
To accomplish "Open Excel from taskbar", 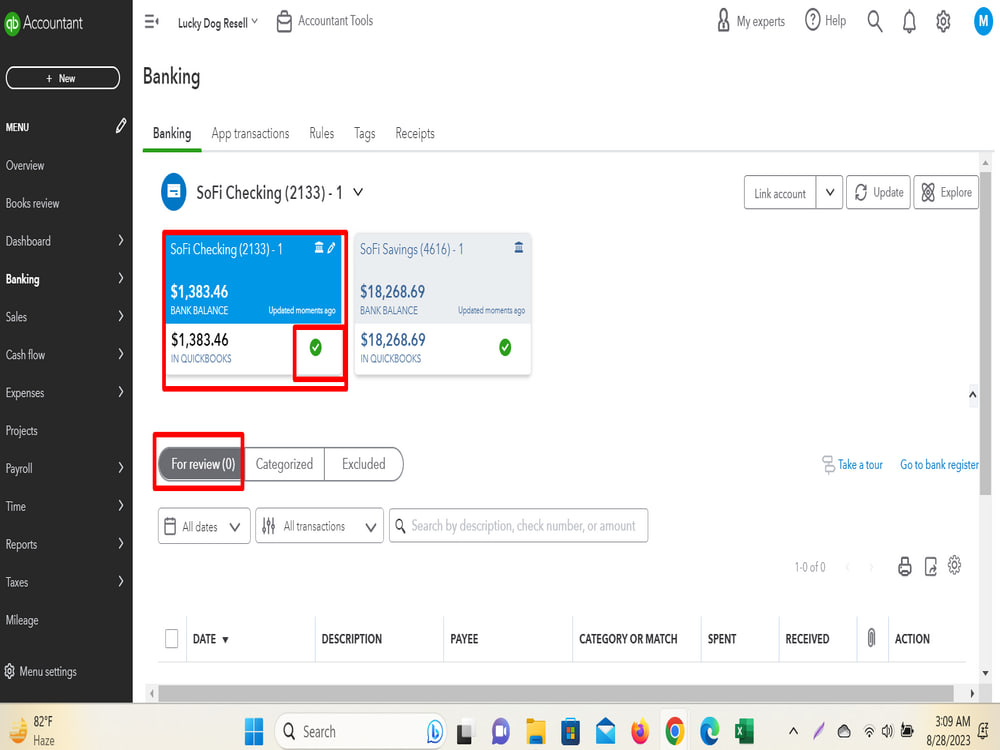I will (x=744, y=731).
